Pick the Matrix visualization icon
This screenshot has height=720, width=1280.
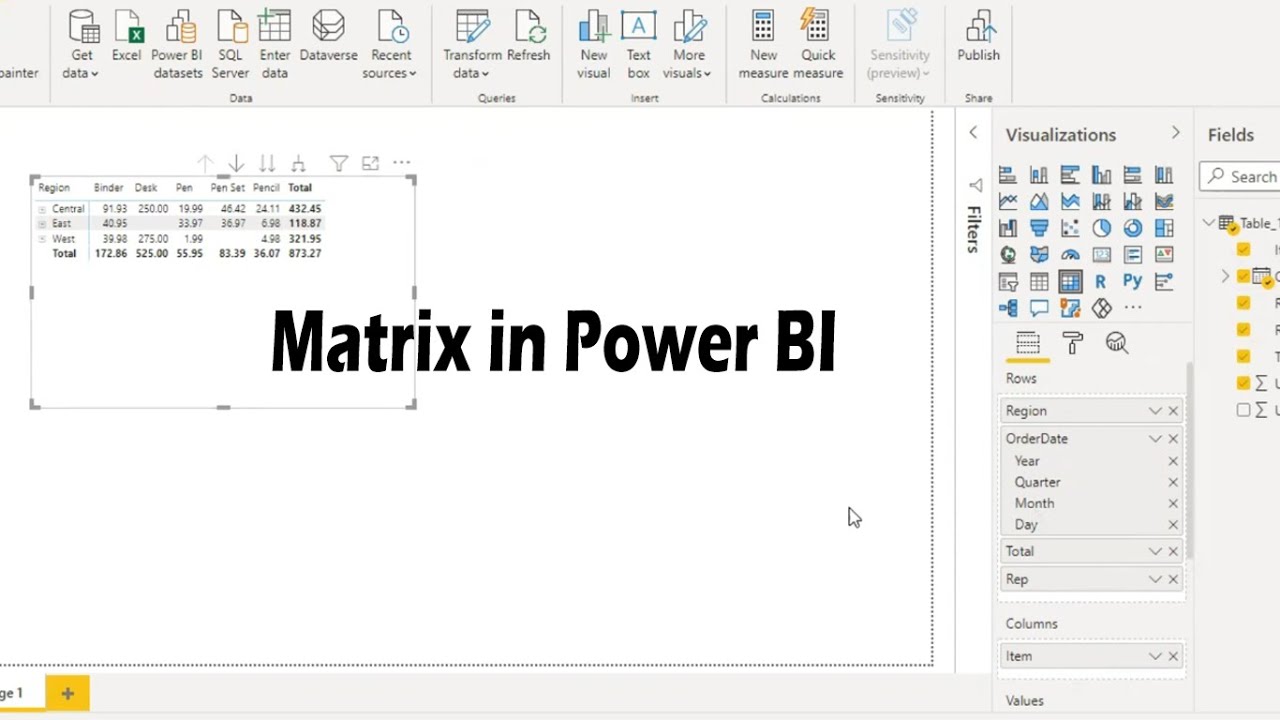coord(1070,282)
